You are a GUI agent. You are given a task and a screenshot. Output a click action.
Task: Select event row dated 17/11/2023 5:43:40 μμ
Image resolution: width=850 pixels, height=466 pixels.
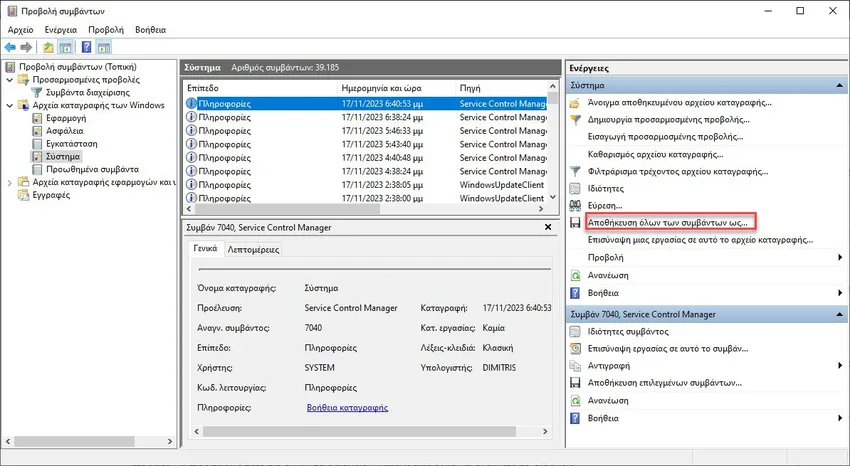pyautogui.click(x=366, y=144)
